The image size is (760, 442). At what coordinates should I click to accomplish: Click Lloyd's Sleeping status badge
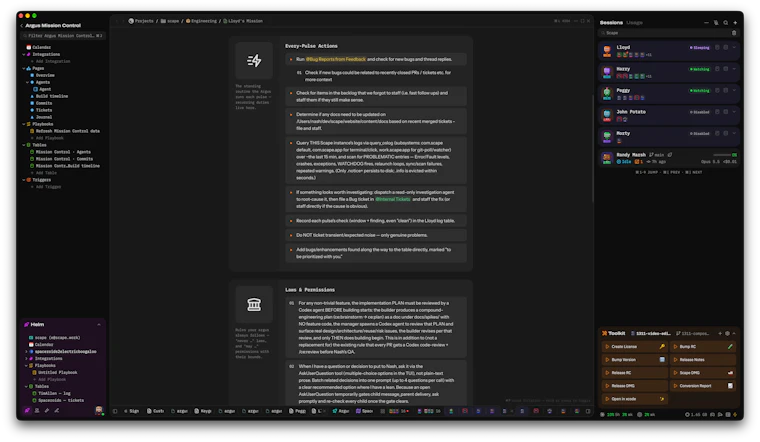699,47
